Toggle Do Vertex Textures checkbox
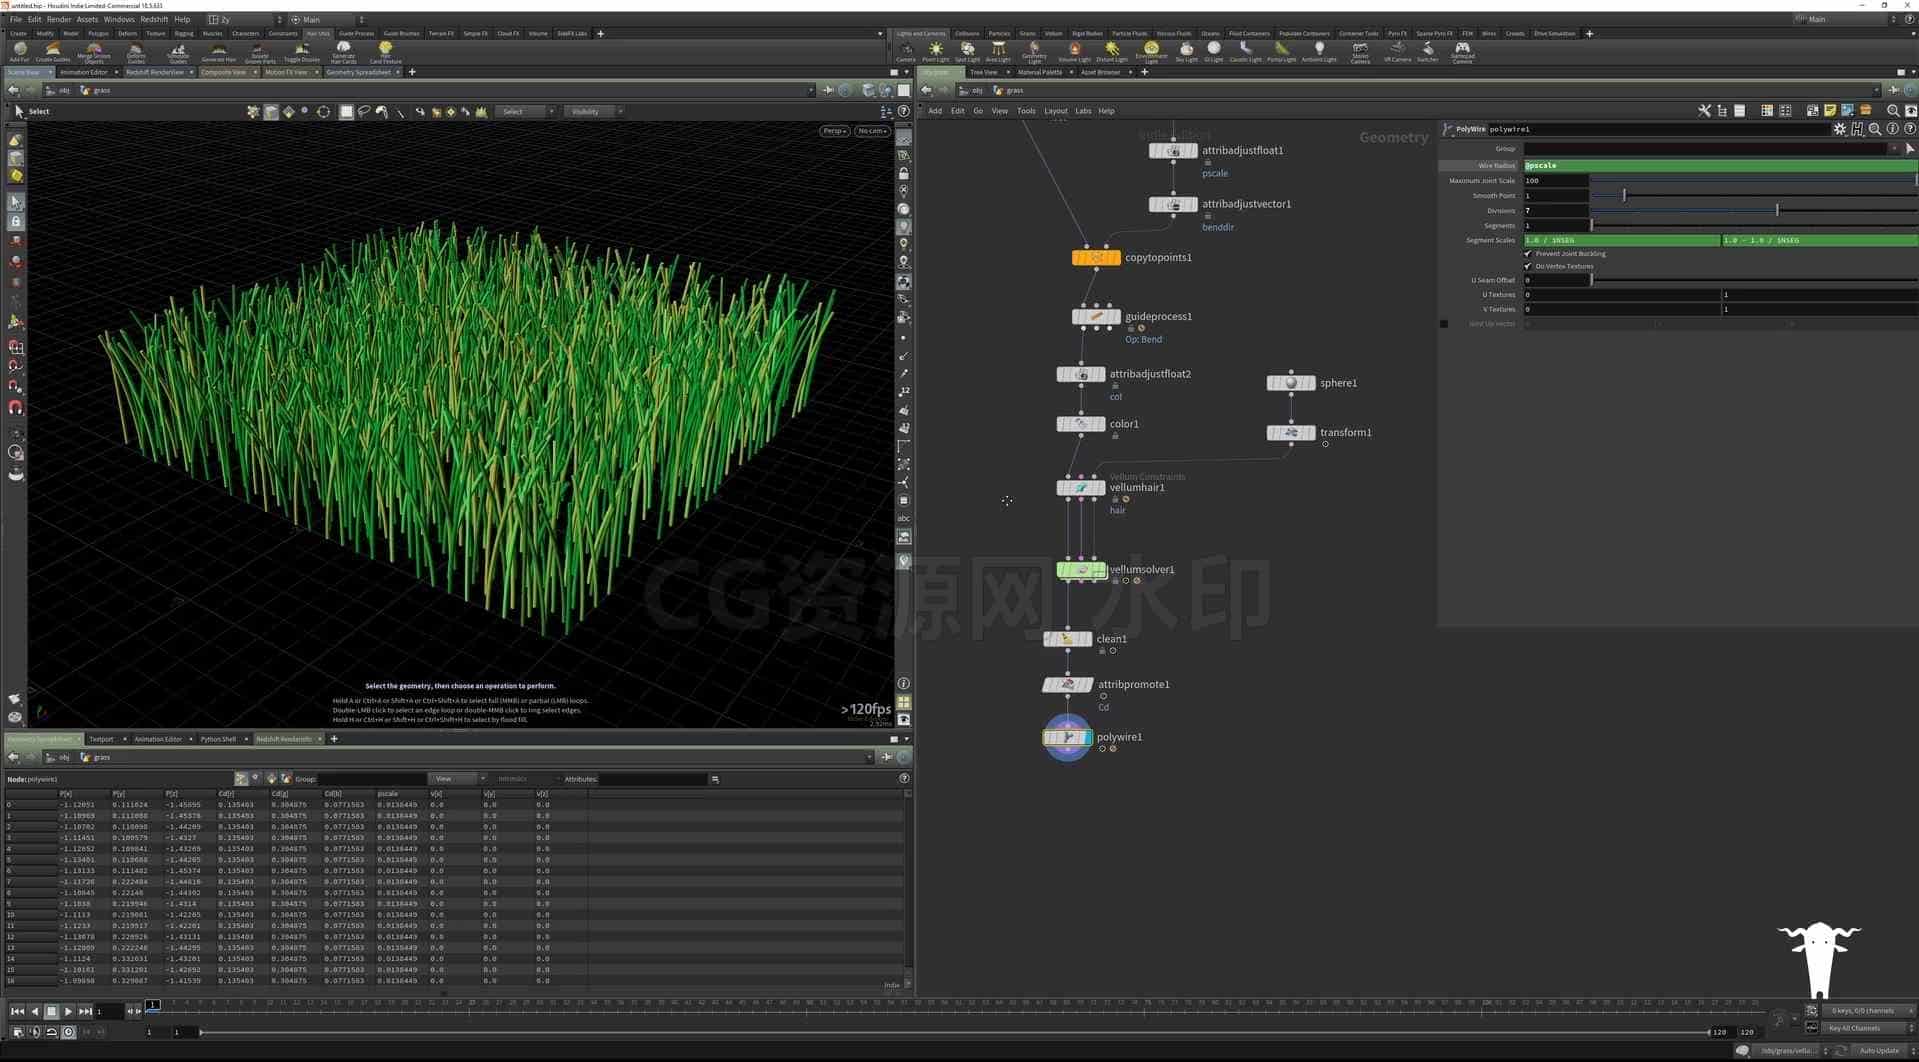Viewport: 1919px width, 1062px height. click(1528, 266)
